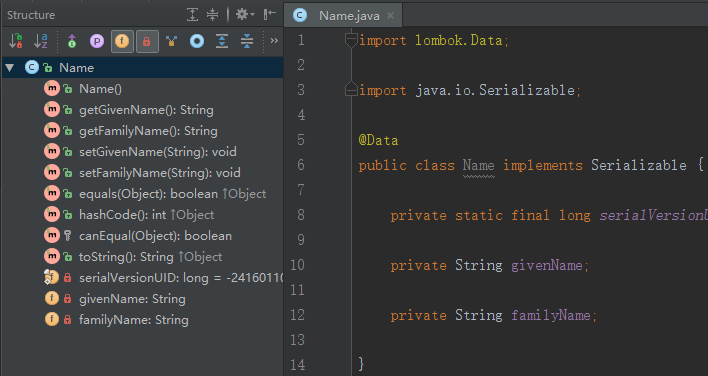Viewport: 708px width, 376px height.
Task: Click method icon of Name() constructor
Action: coord(52,88)
